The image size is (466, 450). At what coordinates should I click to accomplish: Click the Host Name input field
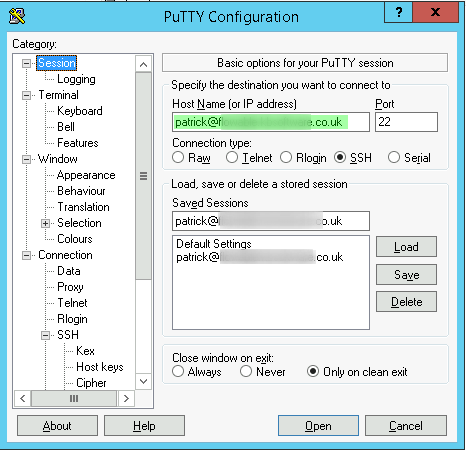coord(271,122)
